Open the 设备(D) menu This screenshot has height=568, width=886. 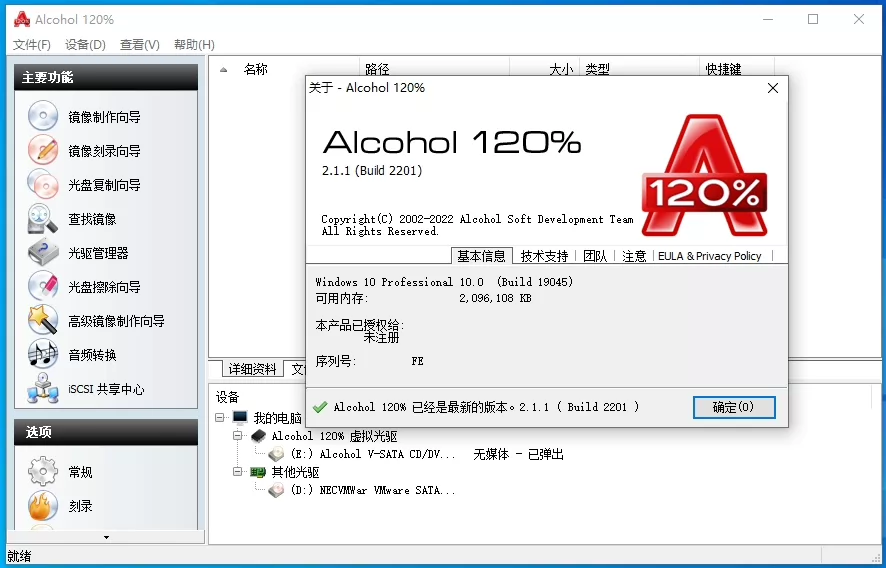(x=85, y=45)
